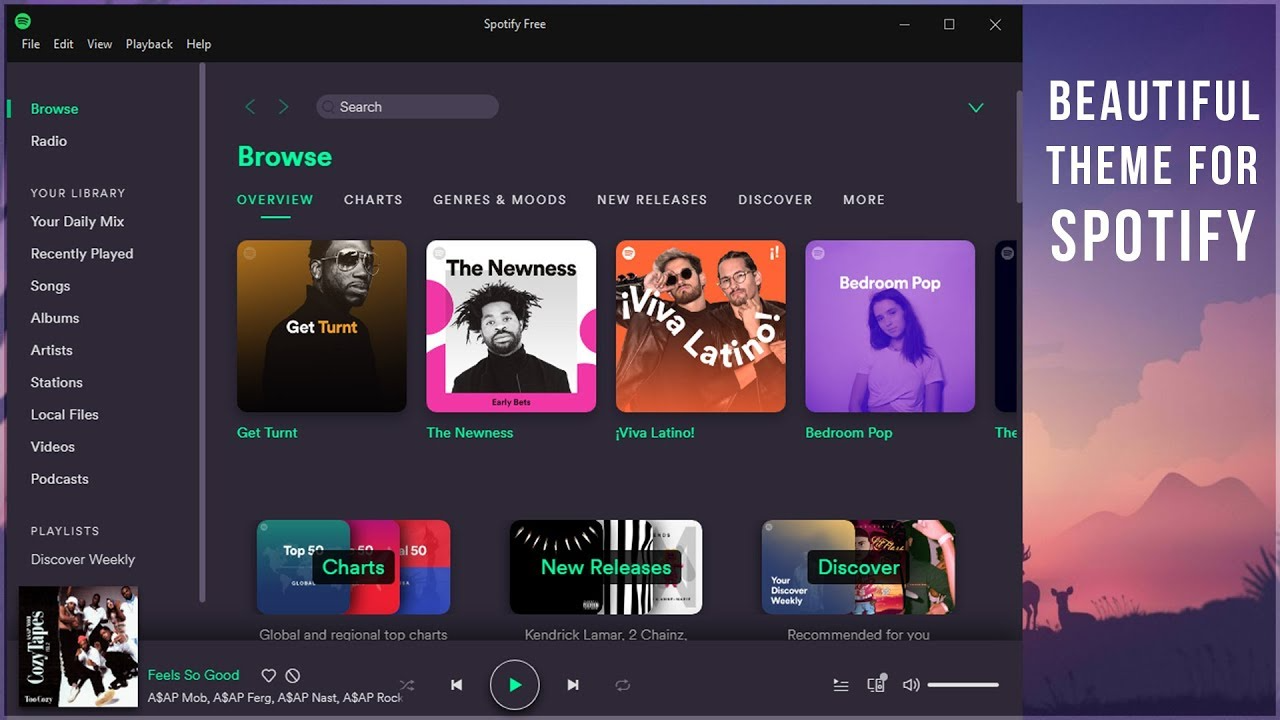Close the Spotify window
The image size is (1280, 720).
click(995, 25)
